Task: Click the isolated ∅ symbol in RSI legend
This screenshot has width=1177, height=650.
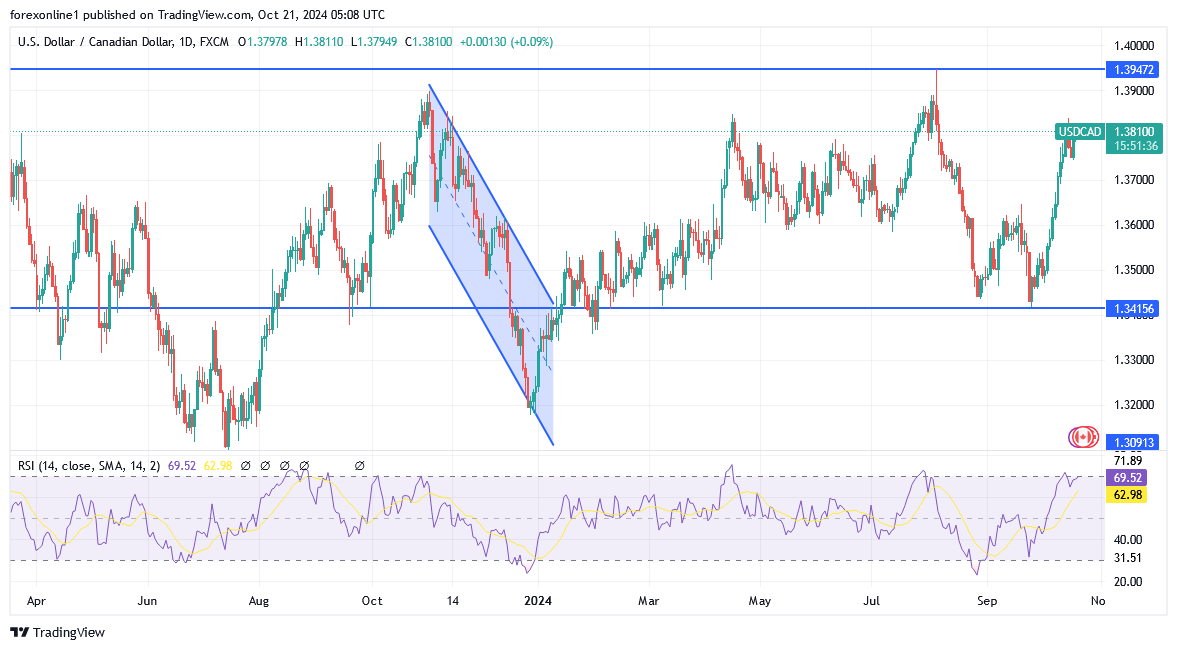Action: 360,466
